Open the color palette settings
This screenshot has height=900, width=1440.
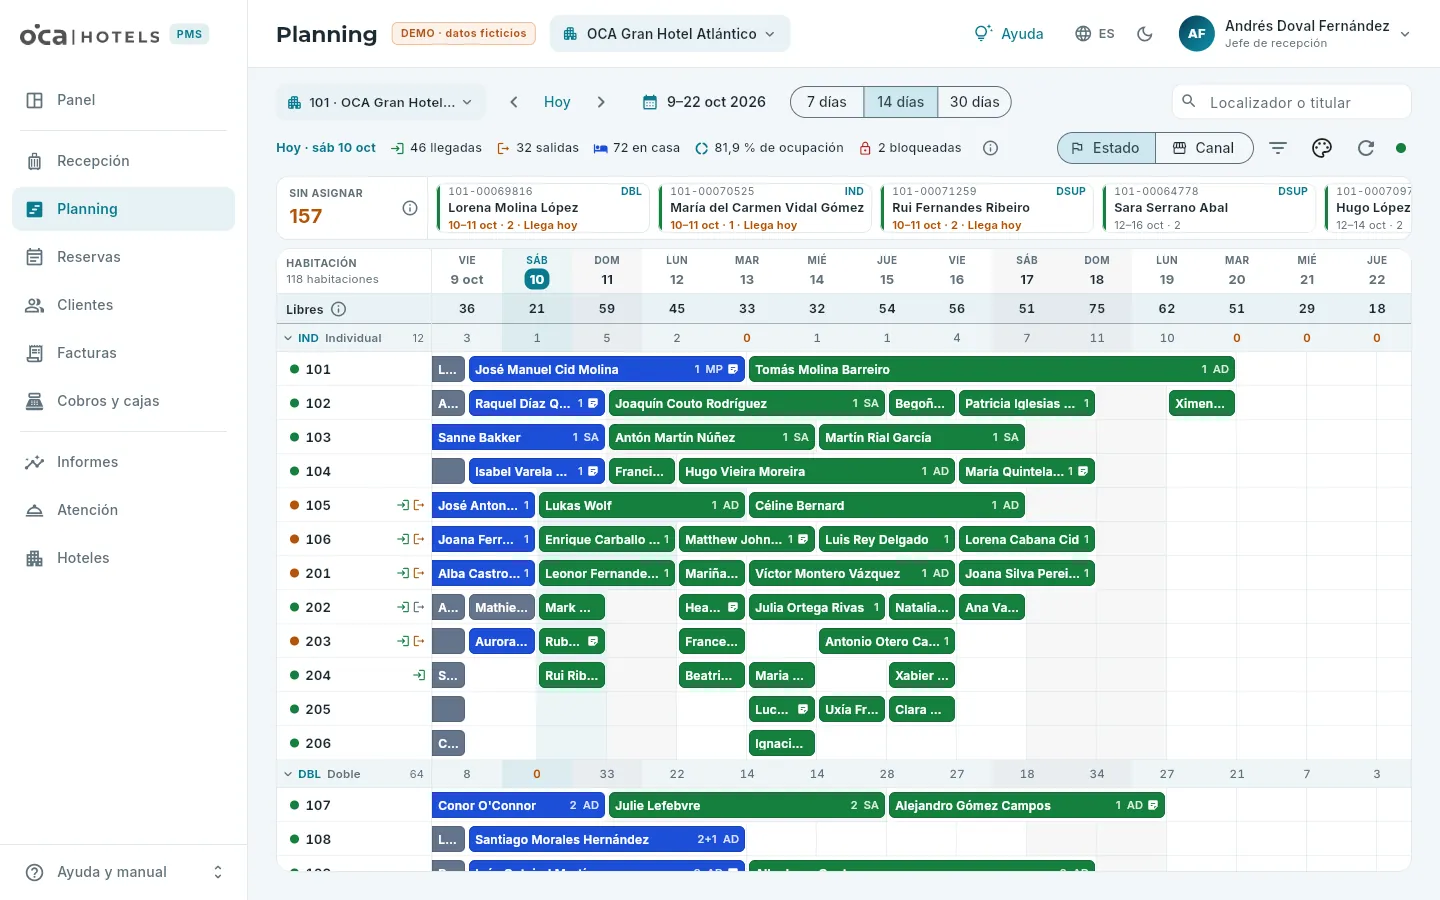pyautogui.click(x=1322, y=148)
